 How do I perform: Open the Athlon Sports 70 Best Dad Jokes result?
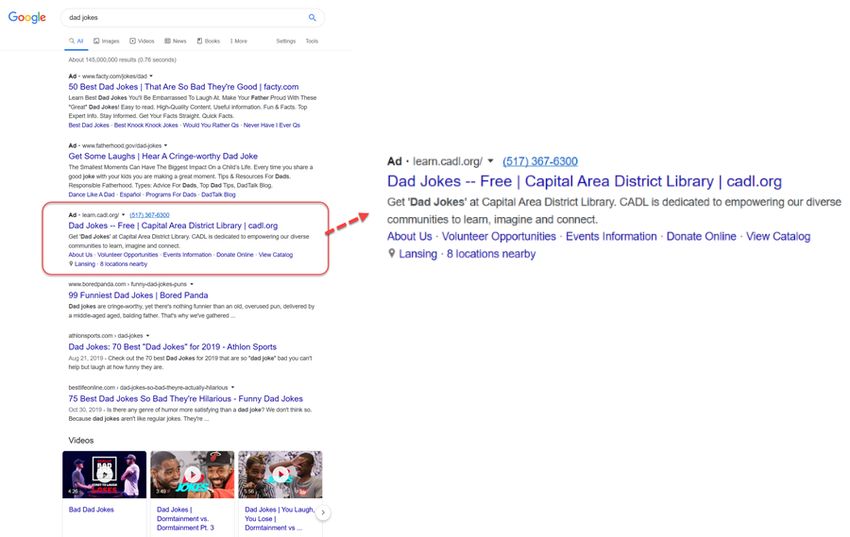pyautogui.click(x=172, y=347)
